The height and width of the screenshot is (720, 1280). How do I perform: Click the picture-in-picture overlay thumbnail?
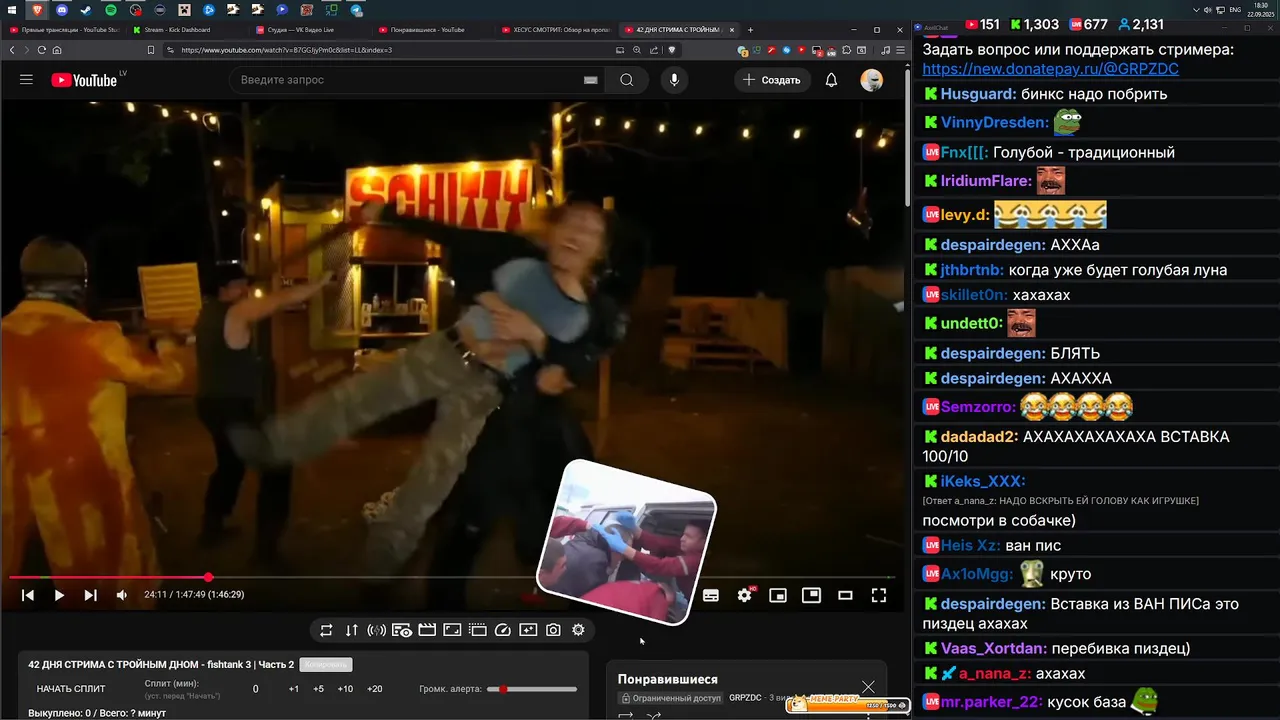(627, 542)
